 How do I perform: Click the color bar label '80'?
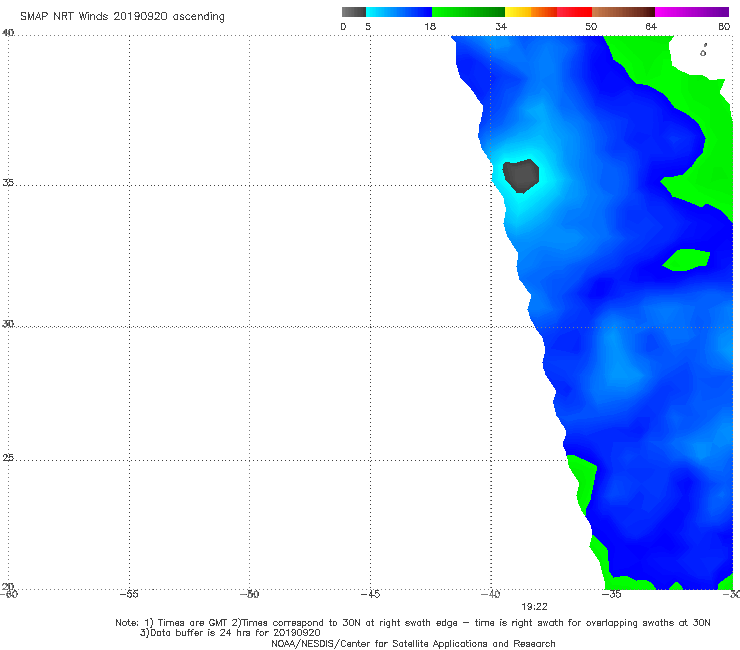724,26
